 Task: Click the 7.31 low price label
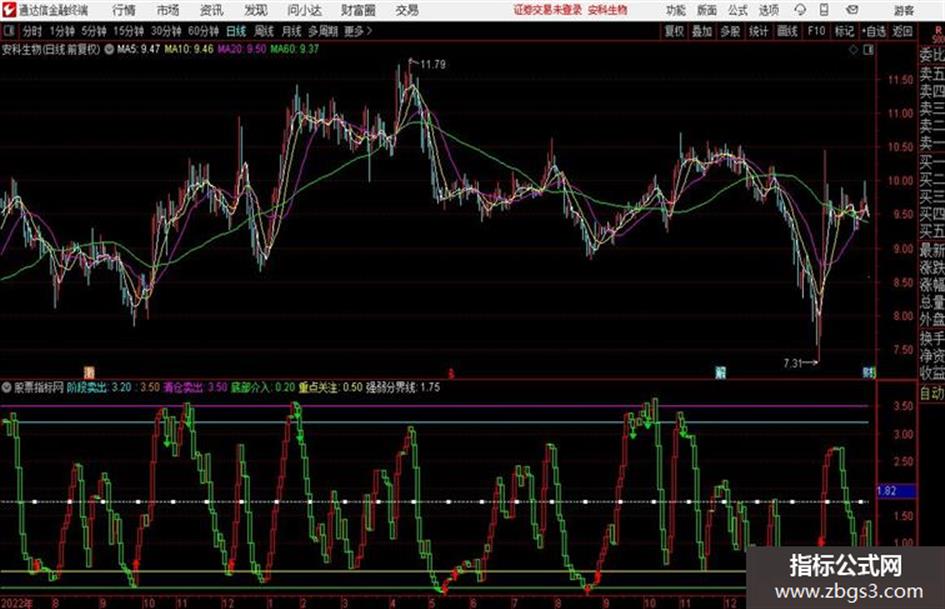click(793, 363)
